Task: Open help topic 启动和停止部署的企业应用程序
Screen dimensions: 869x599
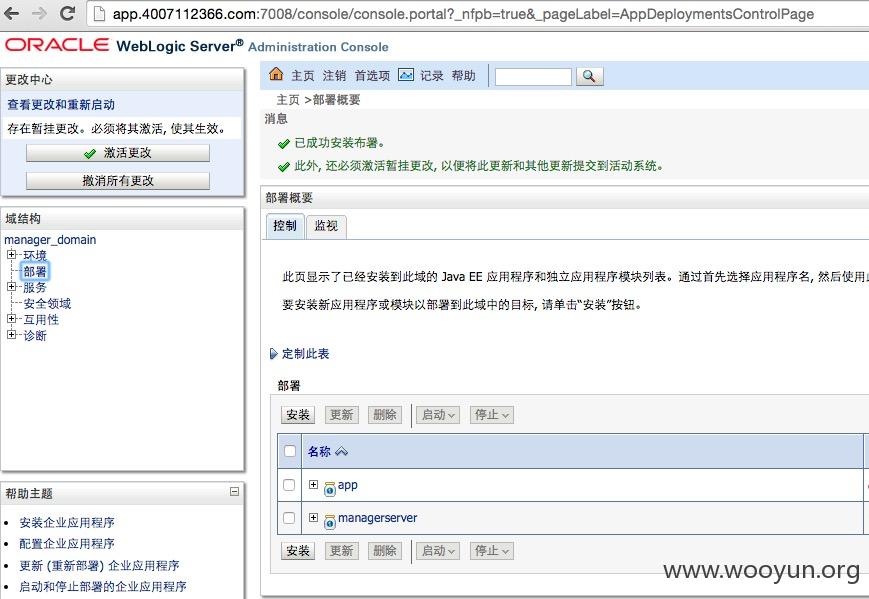Action: coord(103,586)
